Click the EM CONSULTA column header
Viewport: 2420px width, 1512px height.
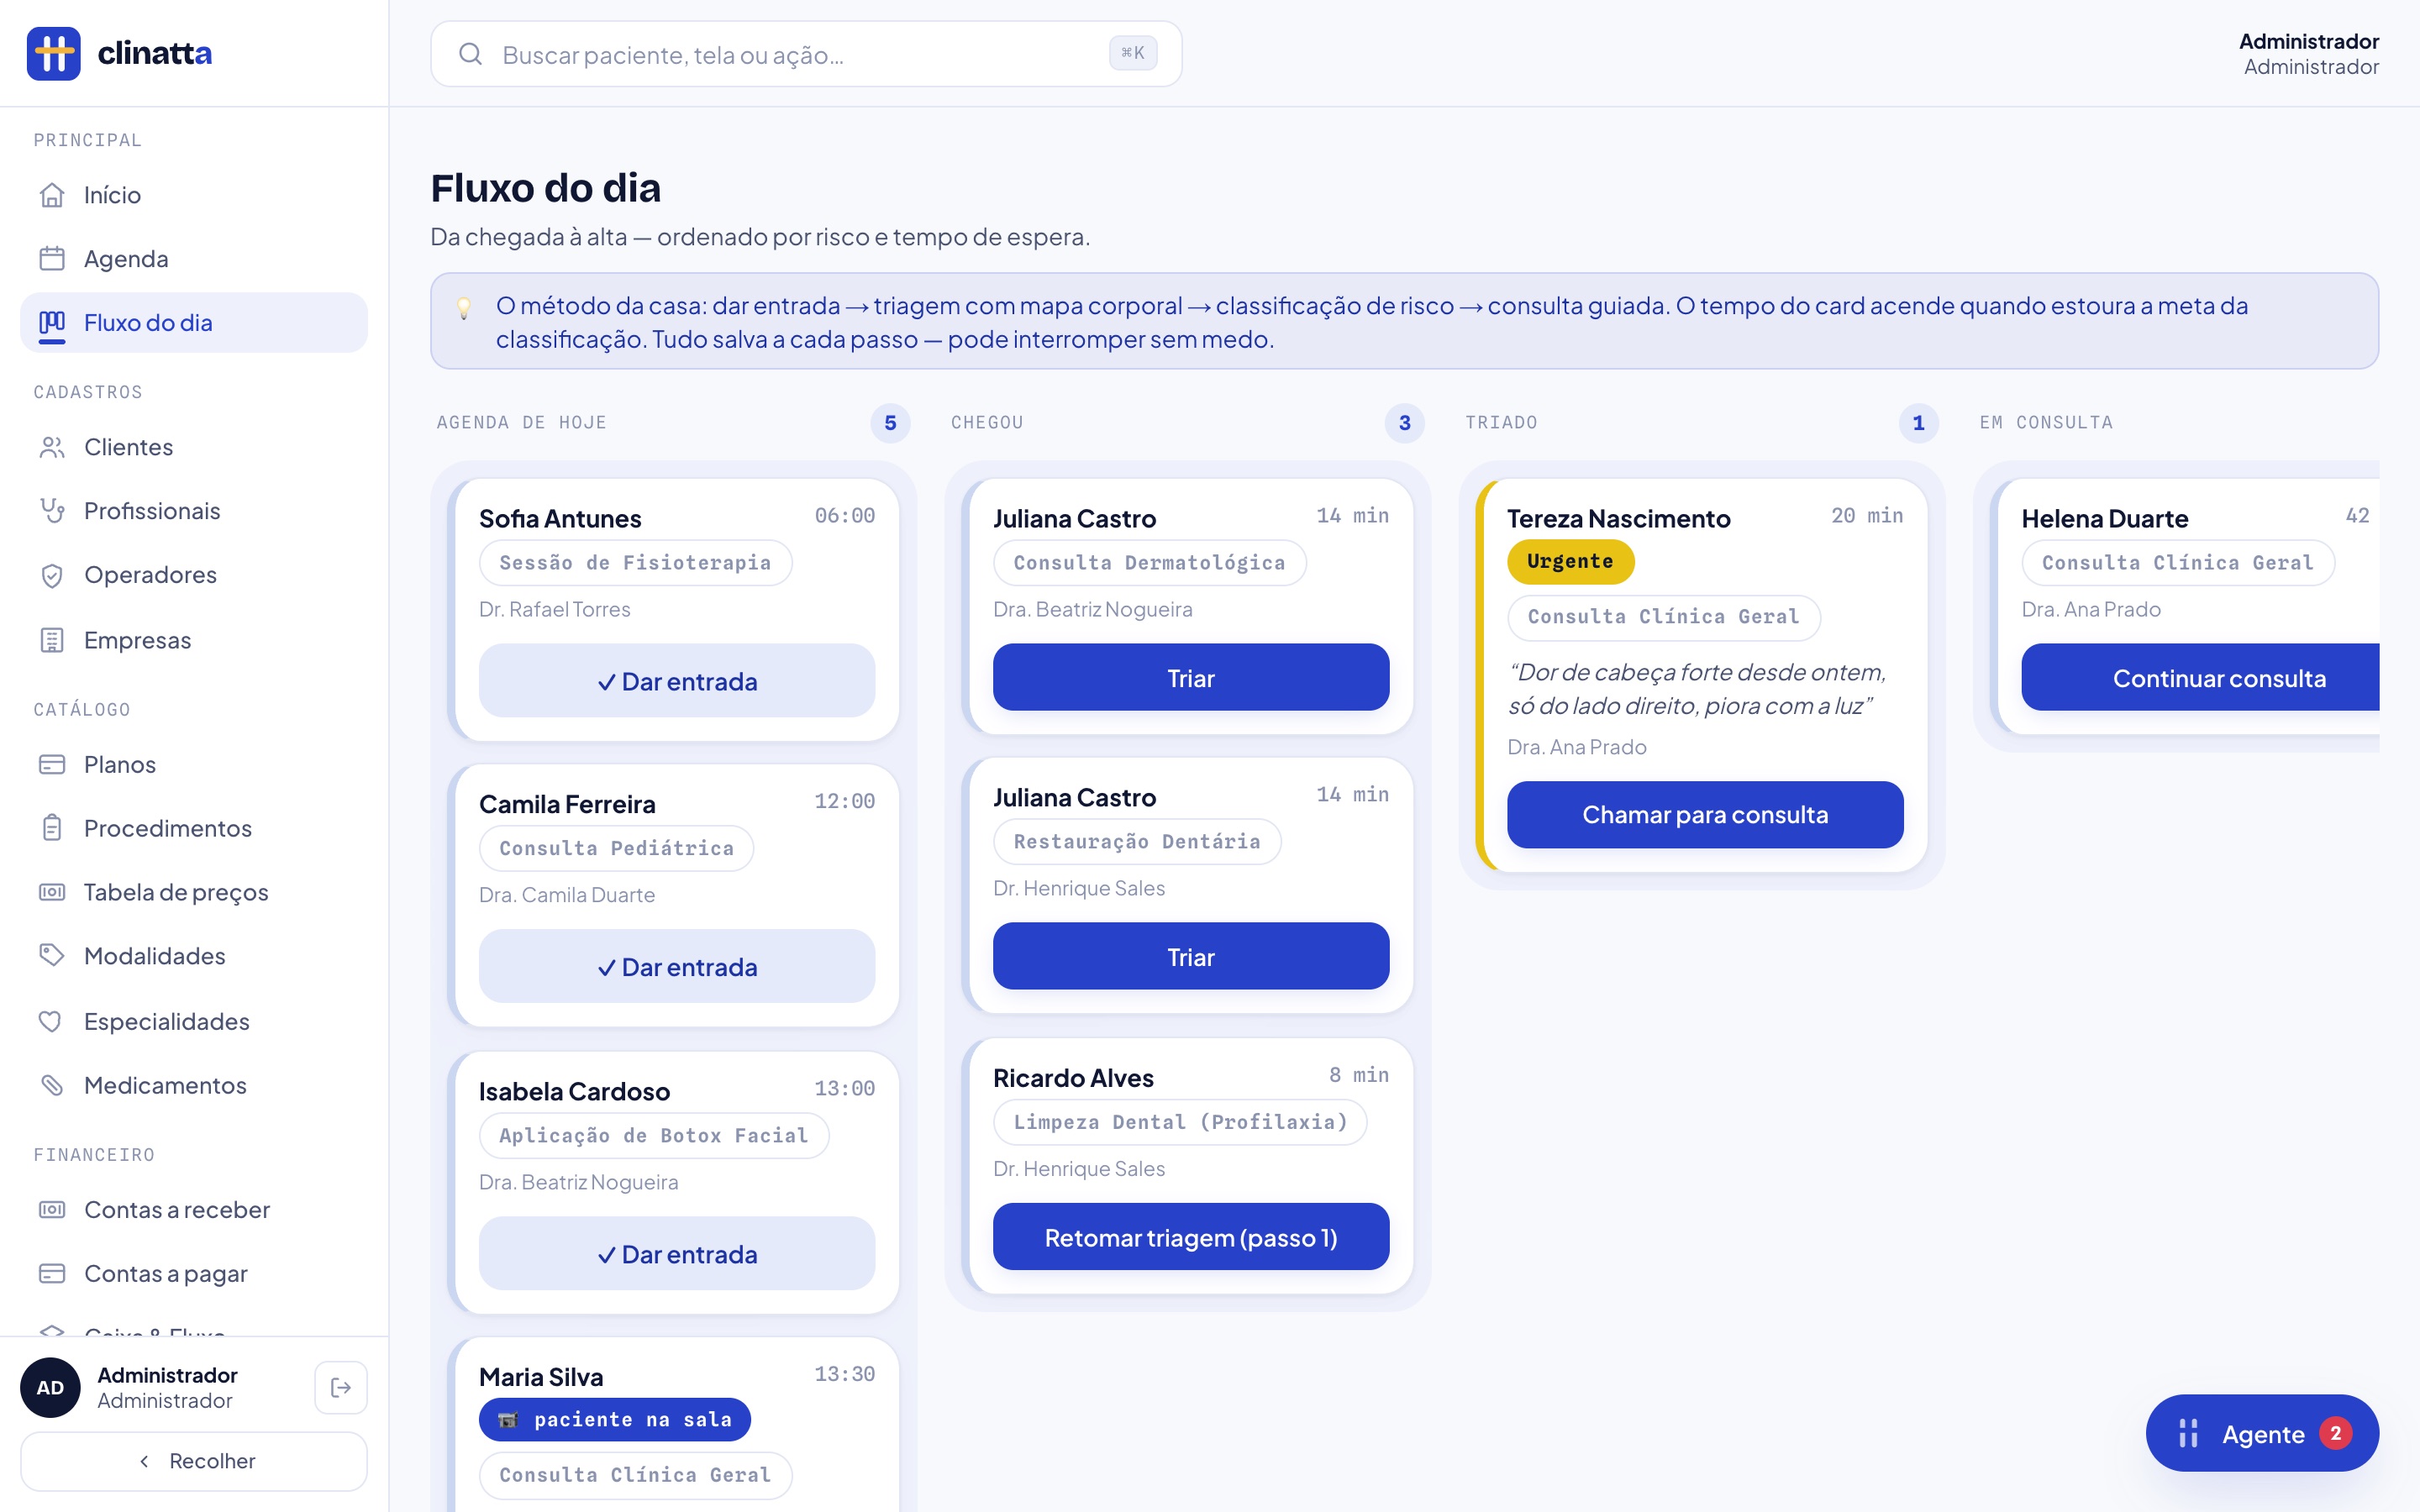tap(2046, 423)
